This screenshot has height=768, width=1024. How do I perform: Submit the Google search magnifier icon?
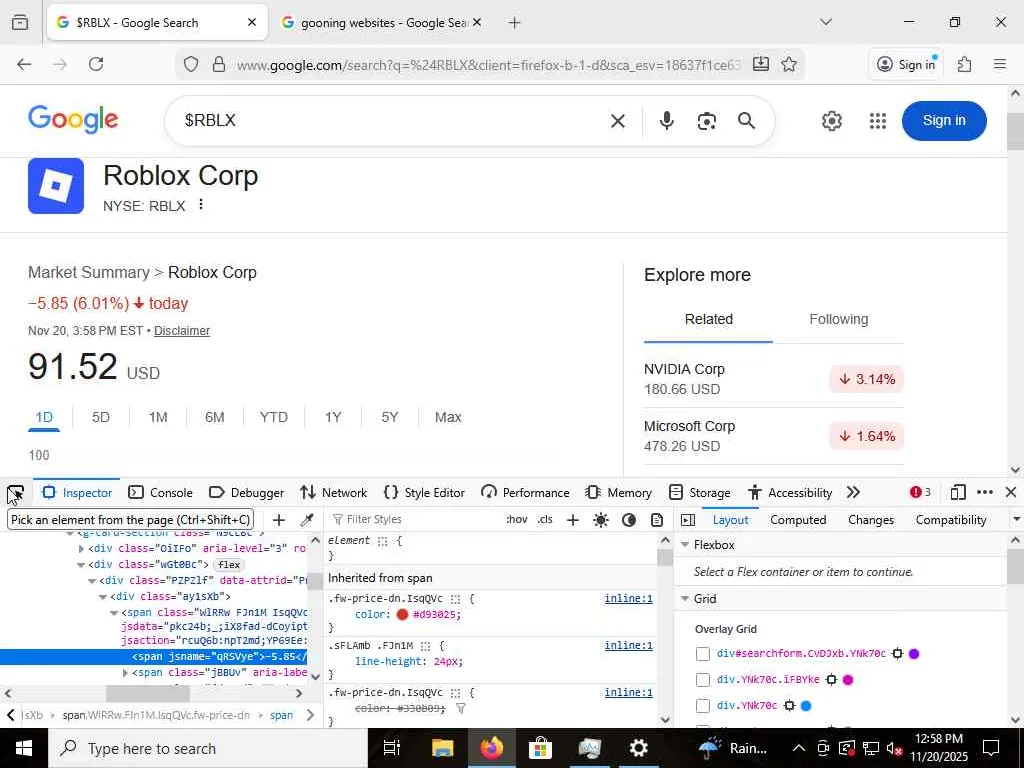[x=746, y=121]
